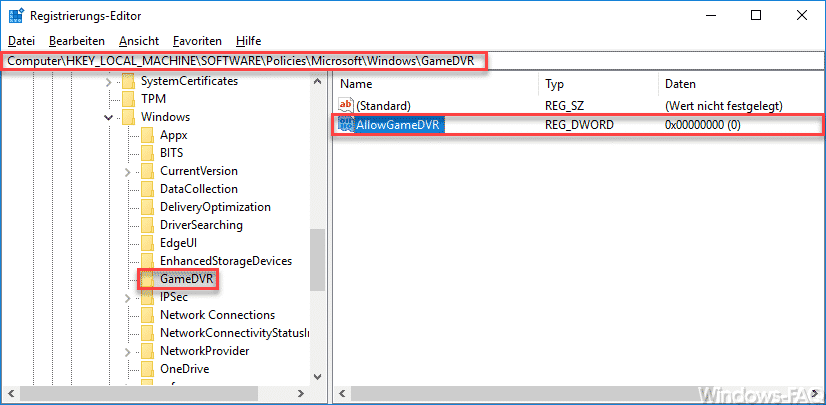Open the Hilfe menu
Image resolution: width=826 pixels, height=405 pixels.
tap(249, 41)
